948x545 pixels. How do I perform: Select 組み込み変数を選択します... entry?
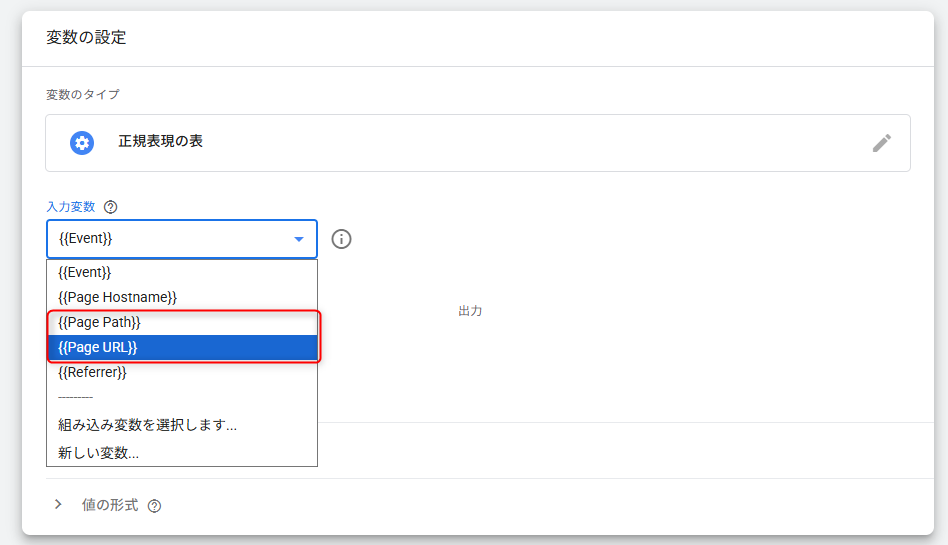tap(147, 425)
